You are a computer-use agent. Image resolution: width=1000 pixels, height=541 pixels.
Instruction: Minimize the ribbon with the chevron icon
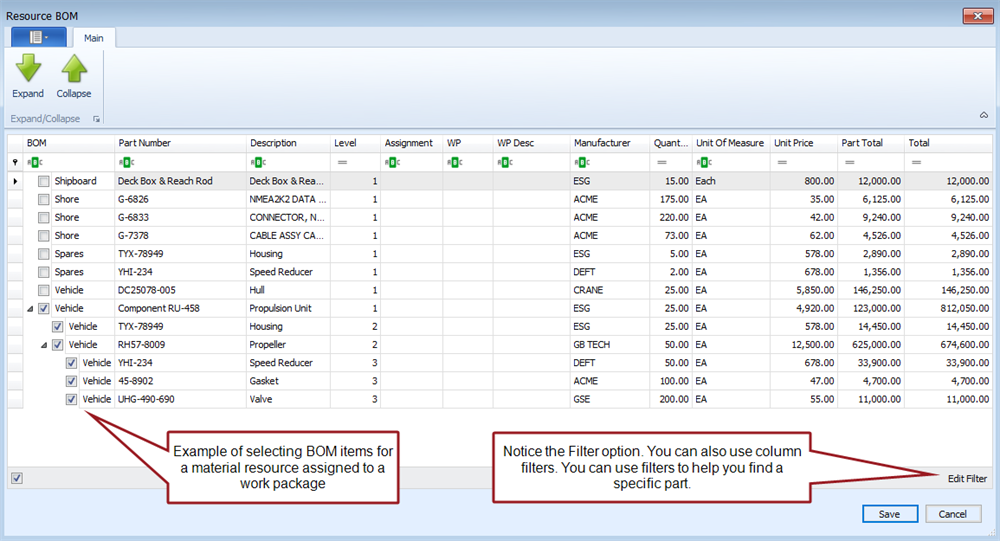pyautogui.click(x=983, y=116)
